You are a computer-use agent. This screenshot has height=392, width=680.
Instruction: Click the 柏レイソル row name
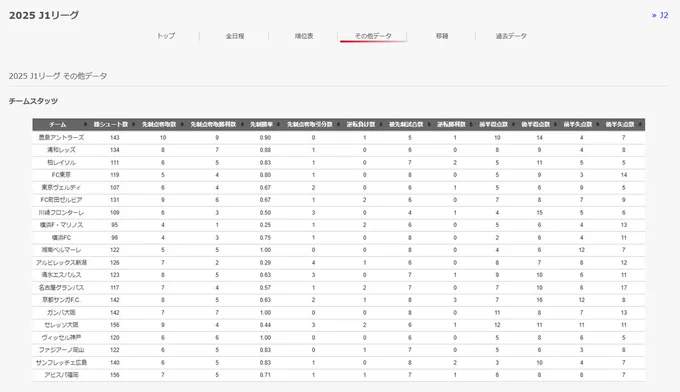(61, 163)
